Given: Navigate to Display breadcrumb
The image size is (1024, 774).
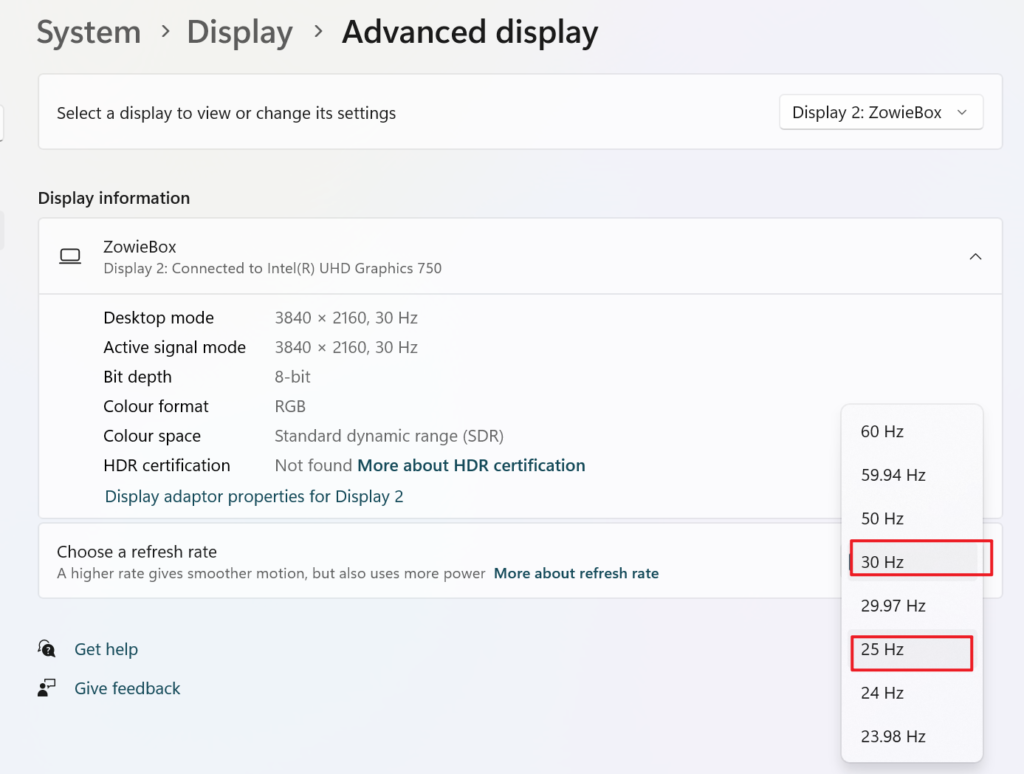Looking at the screenshot, I should [x=239, y=32].
